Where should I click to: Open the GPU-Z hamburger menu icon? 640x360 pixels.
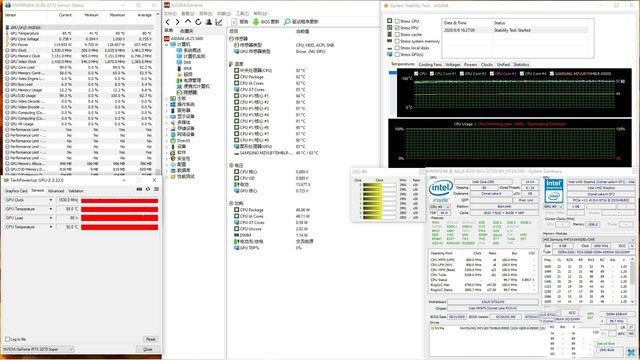tap(156, 189)
